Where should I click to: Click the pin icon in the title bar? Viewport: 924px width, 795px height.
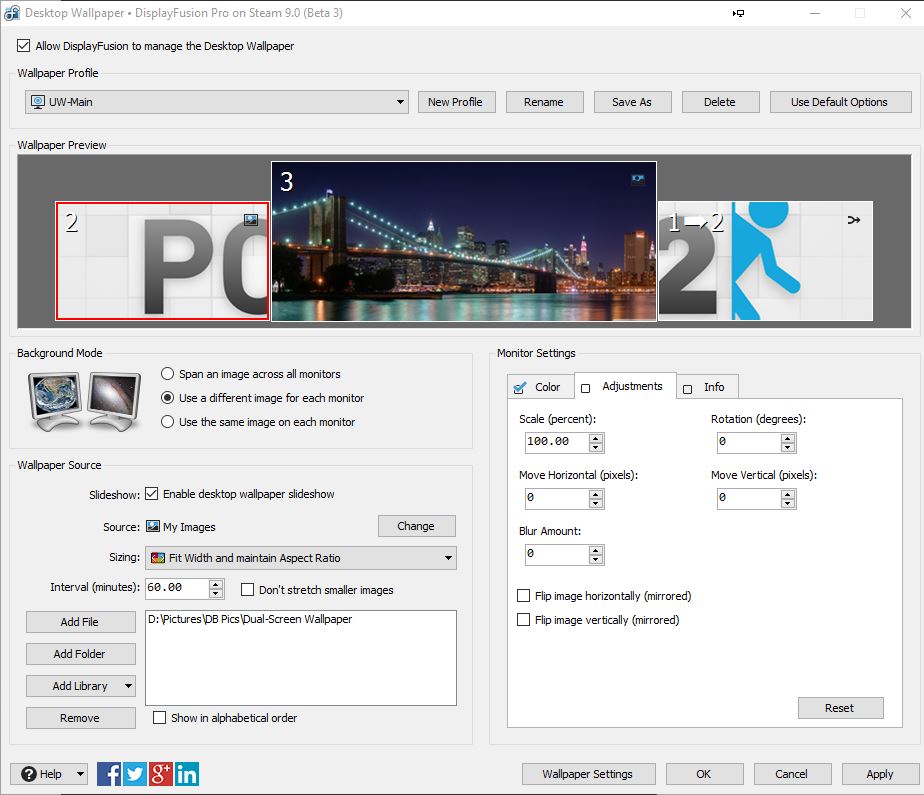(738, 13)
